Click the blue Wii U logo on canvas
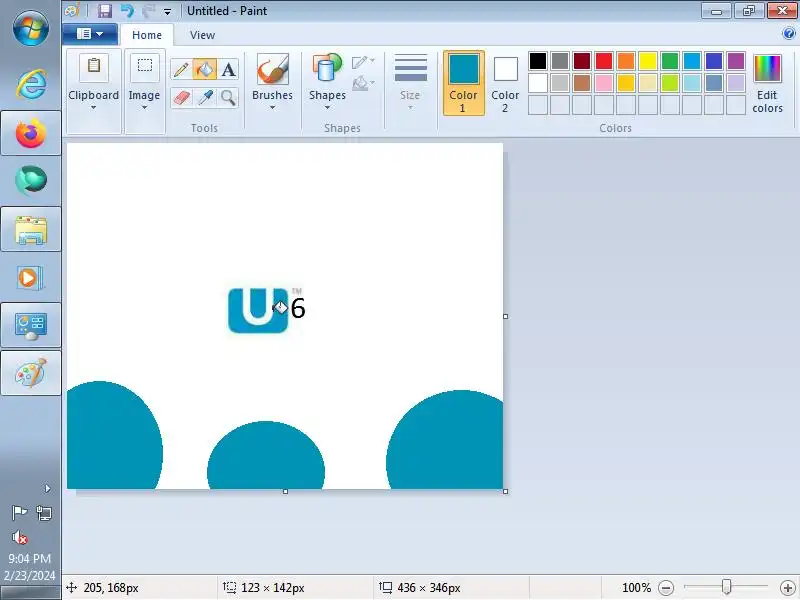This screenshot has height=600, width=800. pyautogui.click(x=258, y=310)
